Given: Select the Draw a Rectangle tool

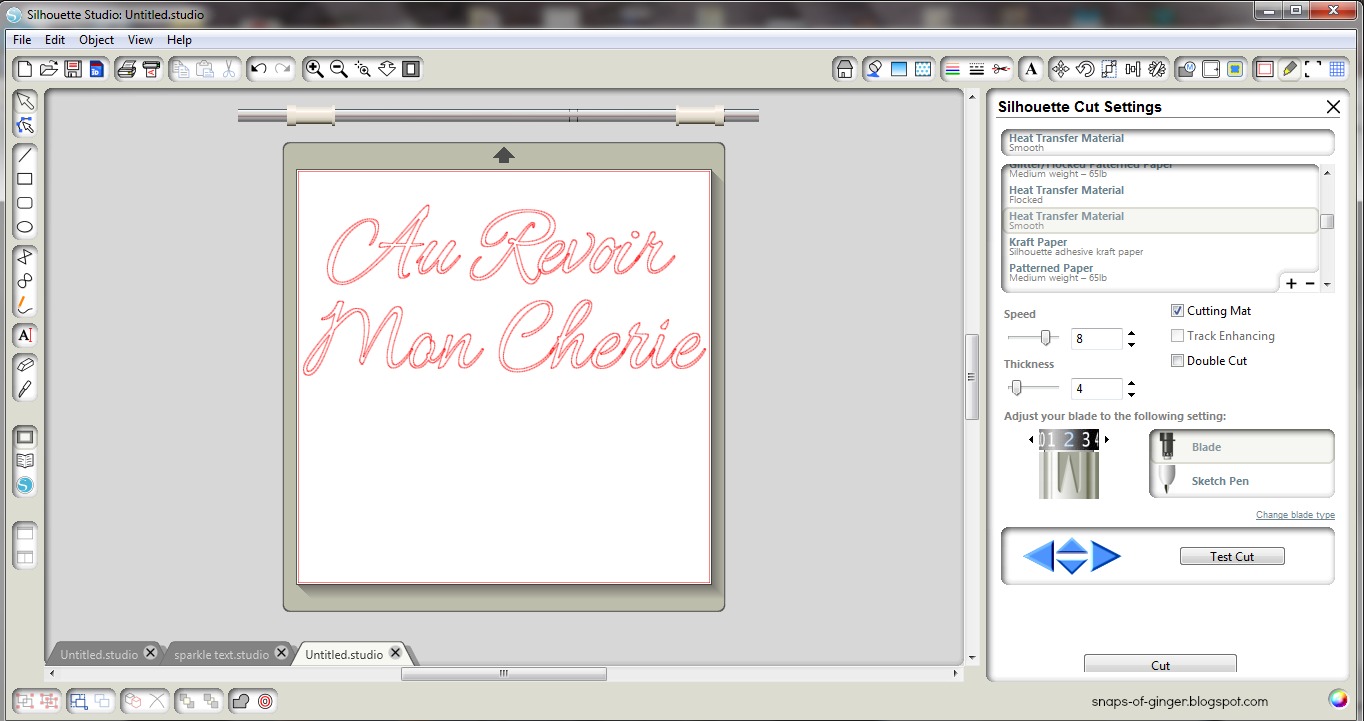Looking at the screenshot, I should [25, 179].
